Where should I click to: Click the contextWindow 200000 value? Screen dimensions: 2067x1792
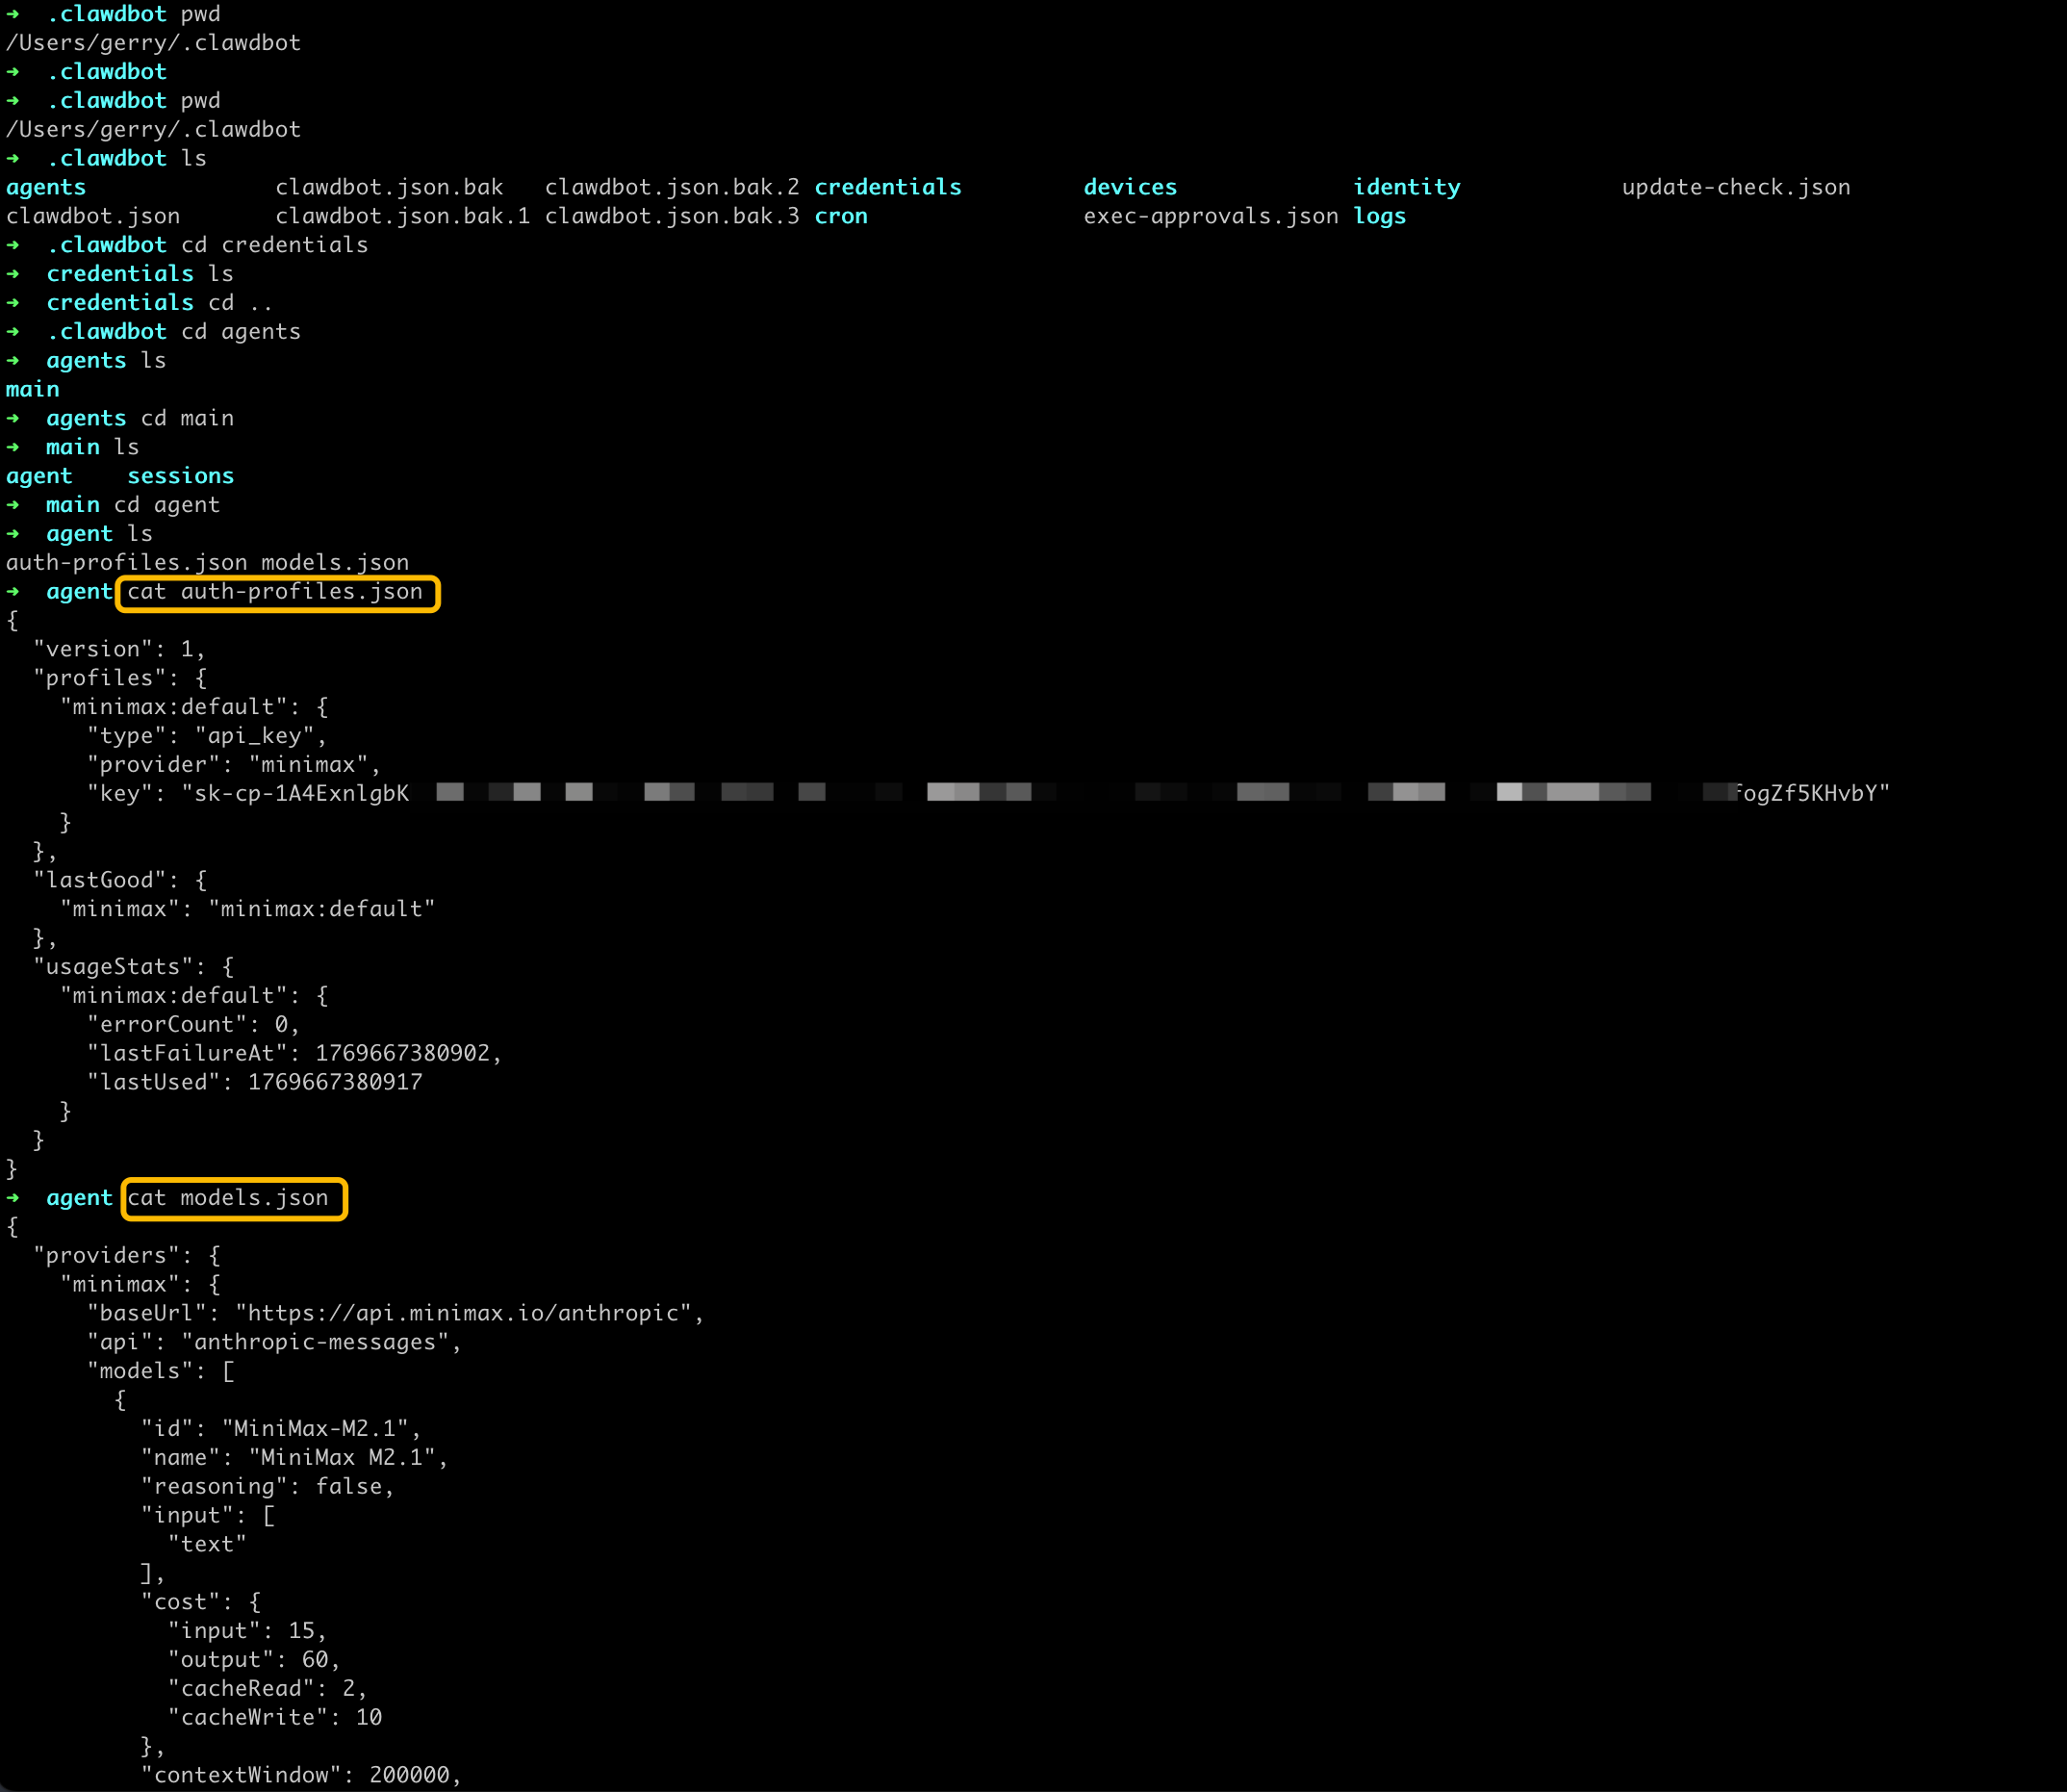[409, 1775]
